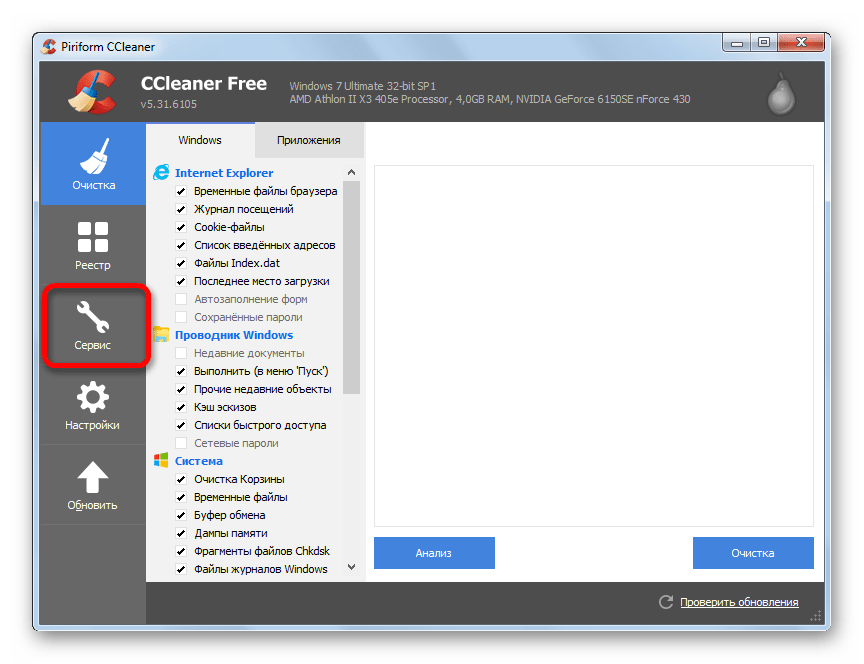Click the down chevron below the options list
Viewport: 864px width, 664px height.
pos(351,565)
